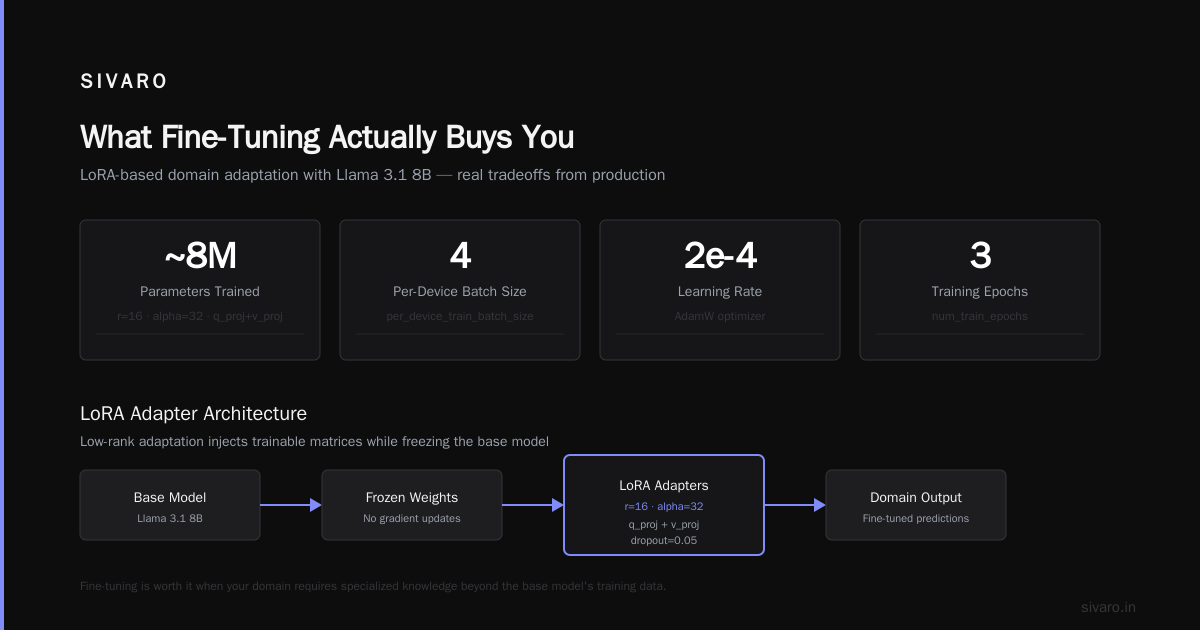Image resolution: width=1200 pixels, height=630 pixels.
Task: Select the LoRA Adapter Architecture heading
Action: click(x=193, y=413)
